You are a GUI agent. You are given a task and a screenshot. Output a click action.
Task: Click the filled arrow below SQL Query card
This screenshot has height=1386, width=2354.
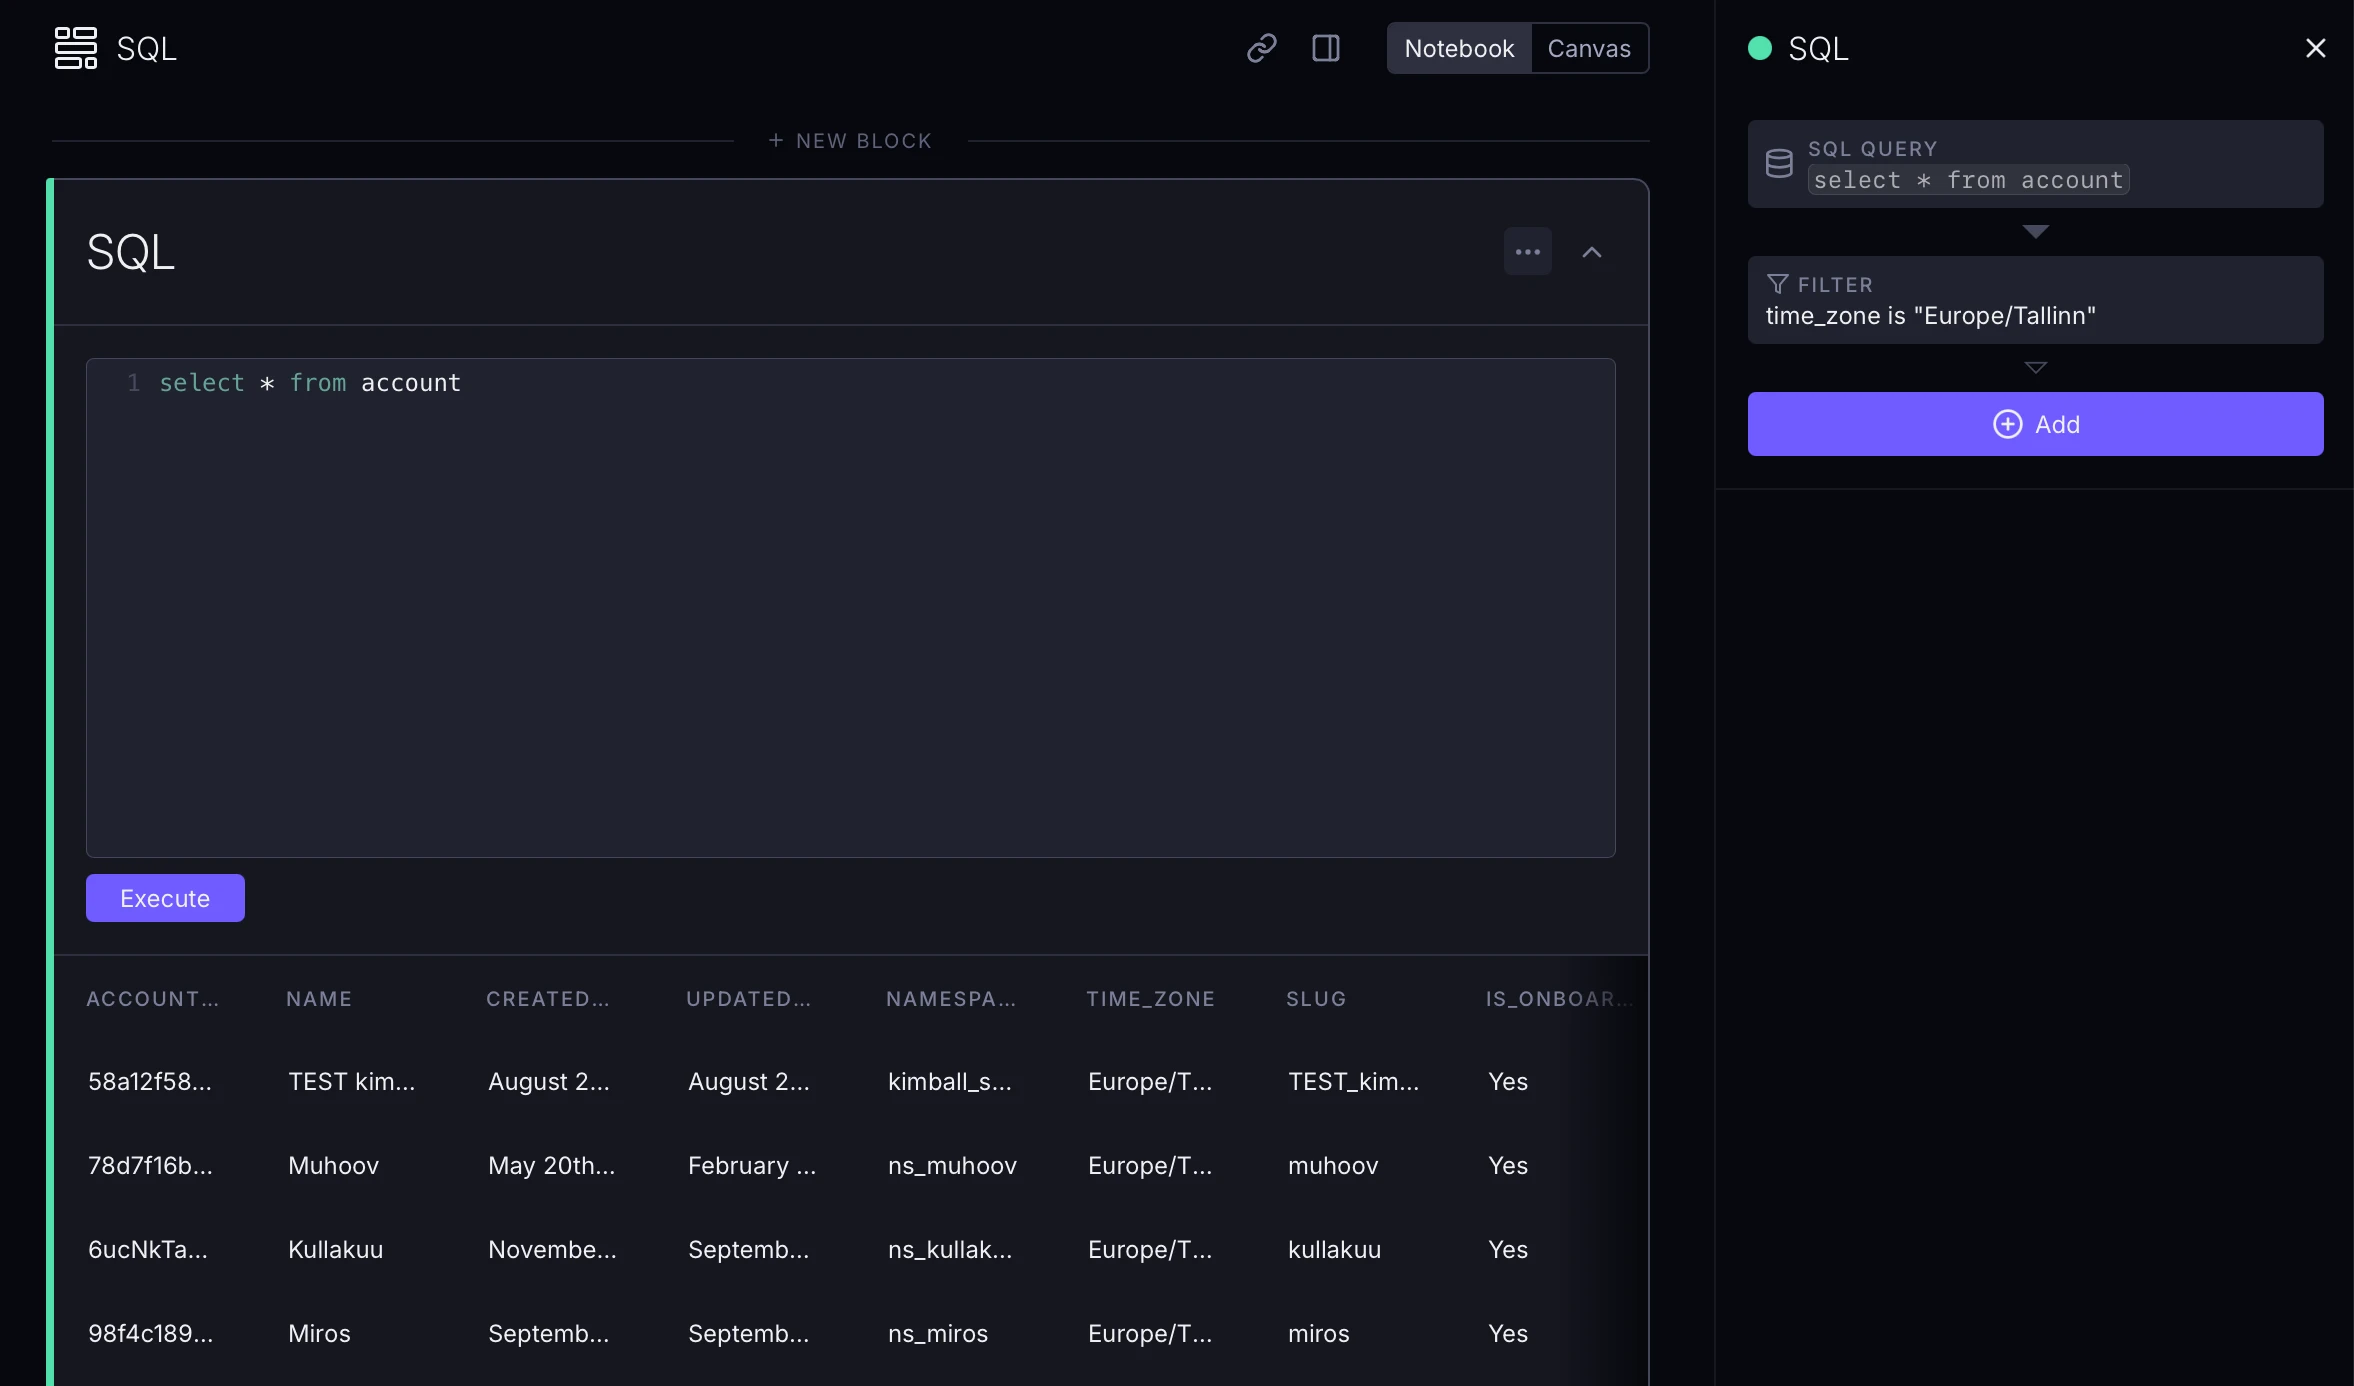[2035, 232]
